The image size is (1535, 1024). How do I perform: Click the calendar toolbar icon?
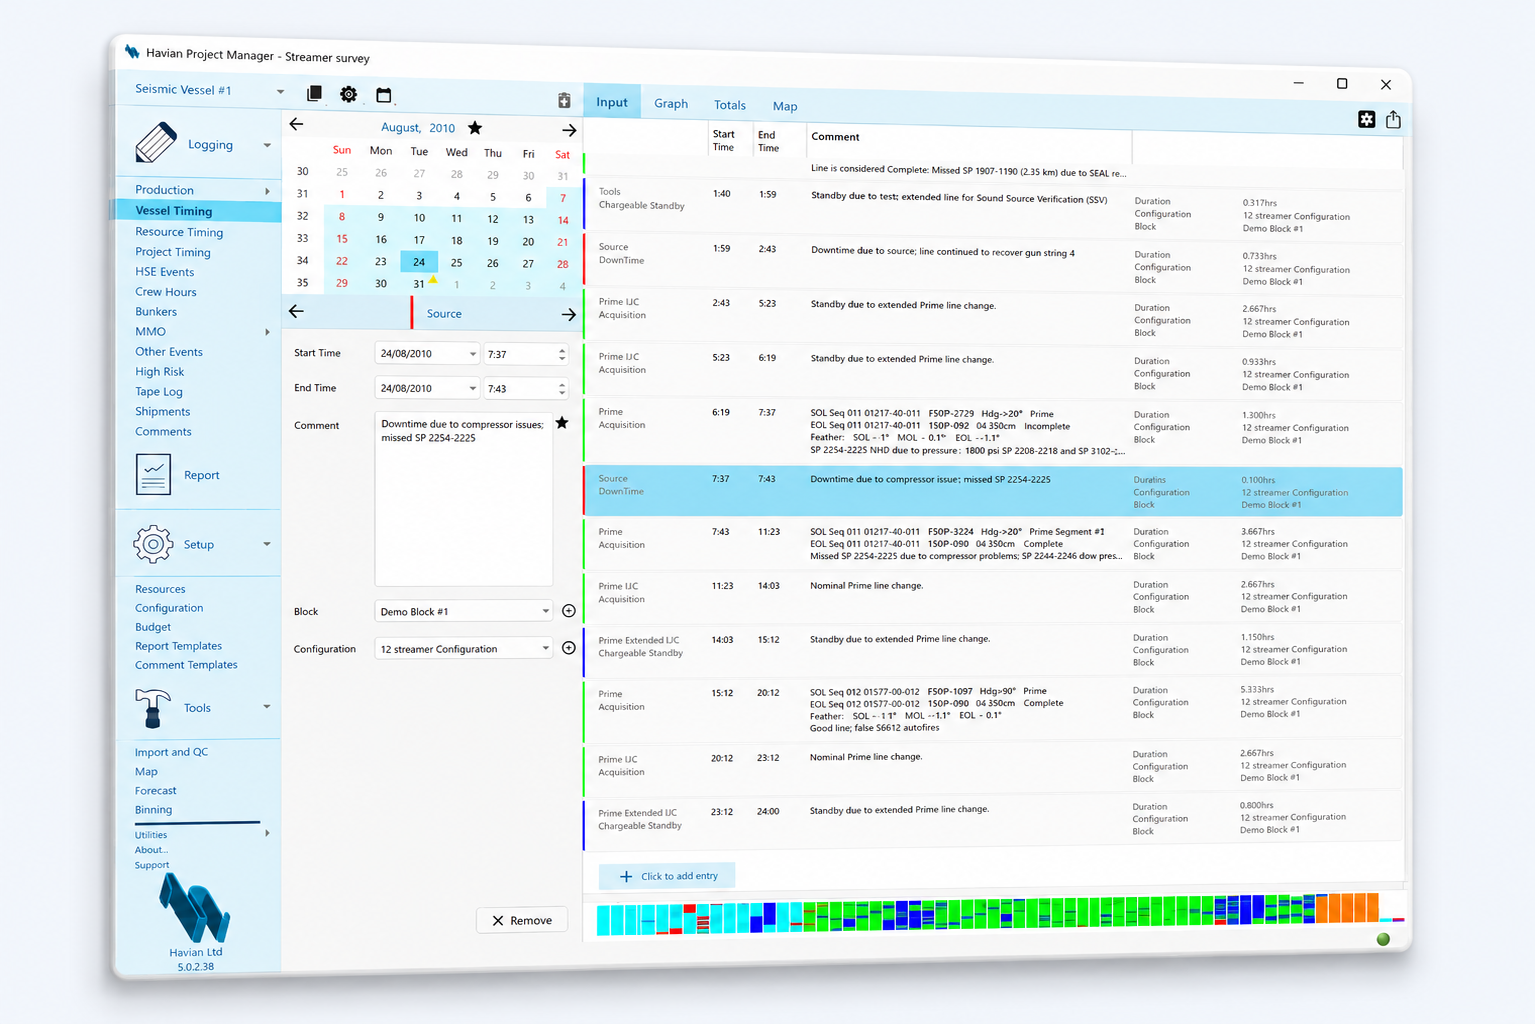click(384, 95)
